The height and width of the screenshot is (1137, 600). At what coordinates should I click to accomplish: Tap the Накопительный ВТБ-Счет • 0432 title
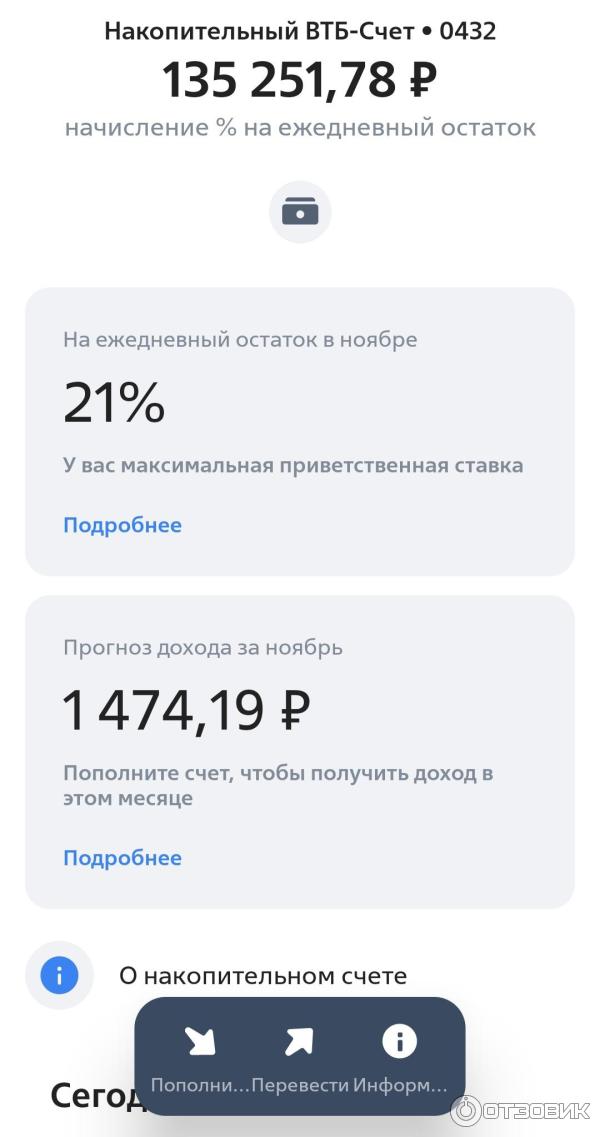[x=300, y=31]
